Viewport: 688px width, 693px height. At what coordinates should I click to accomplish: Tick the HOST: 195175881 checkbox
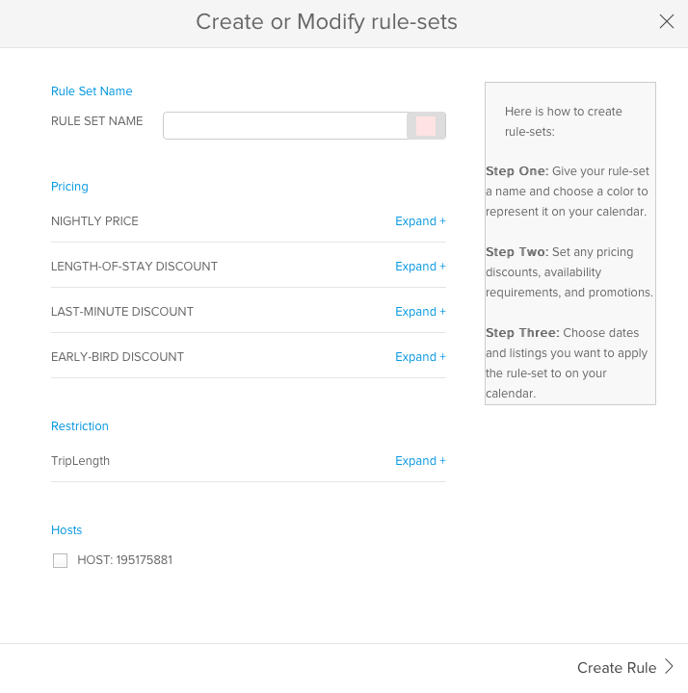coord(60,561)
